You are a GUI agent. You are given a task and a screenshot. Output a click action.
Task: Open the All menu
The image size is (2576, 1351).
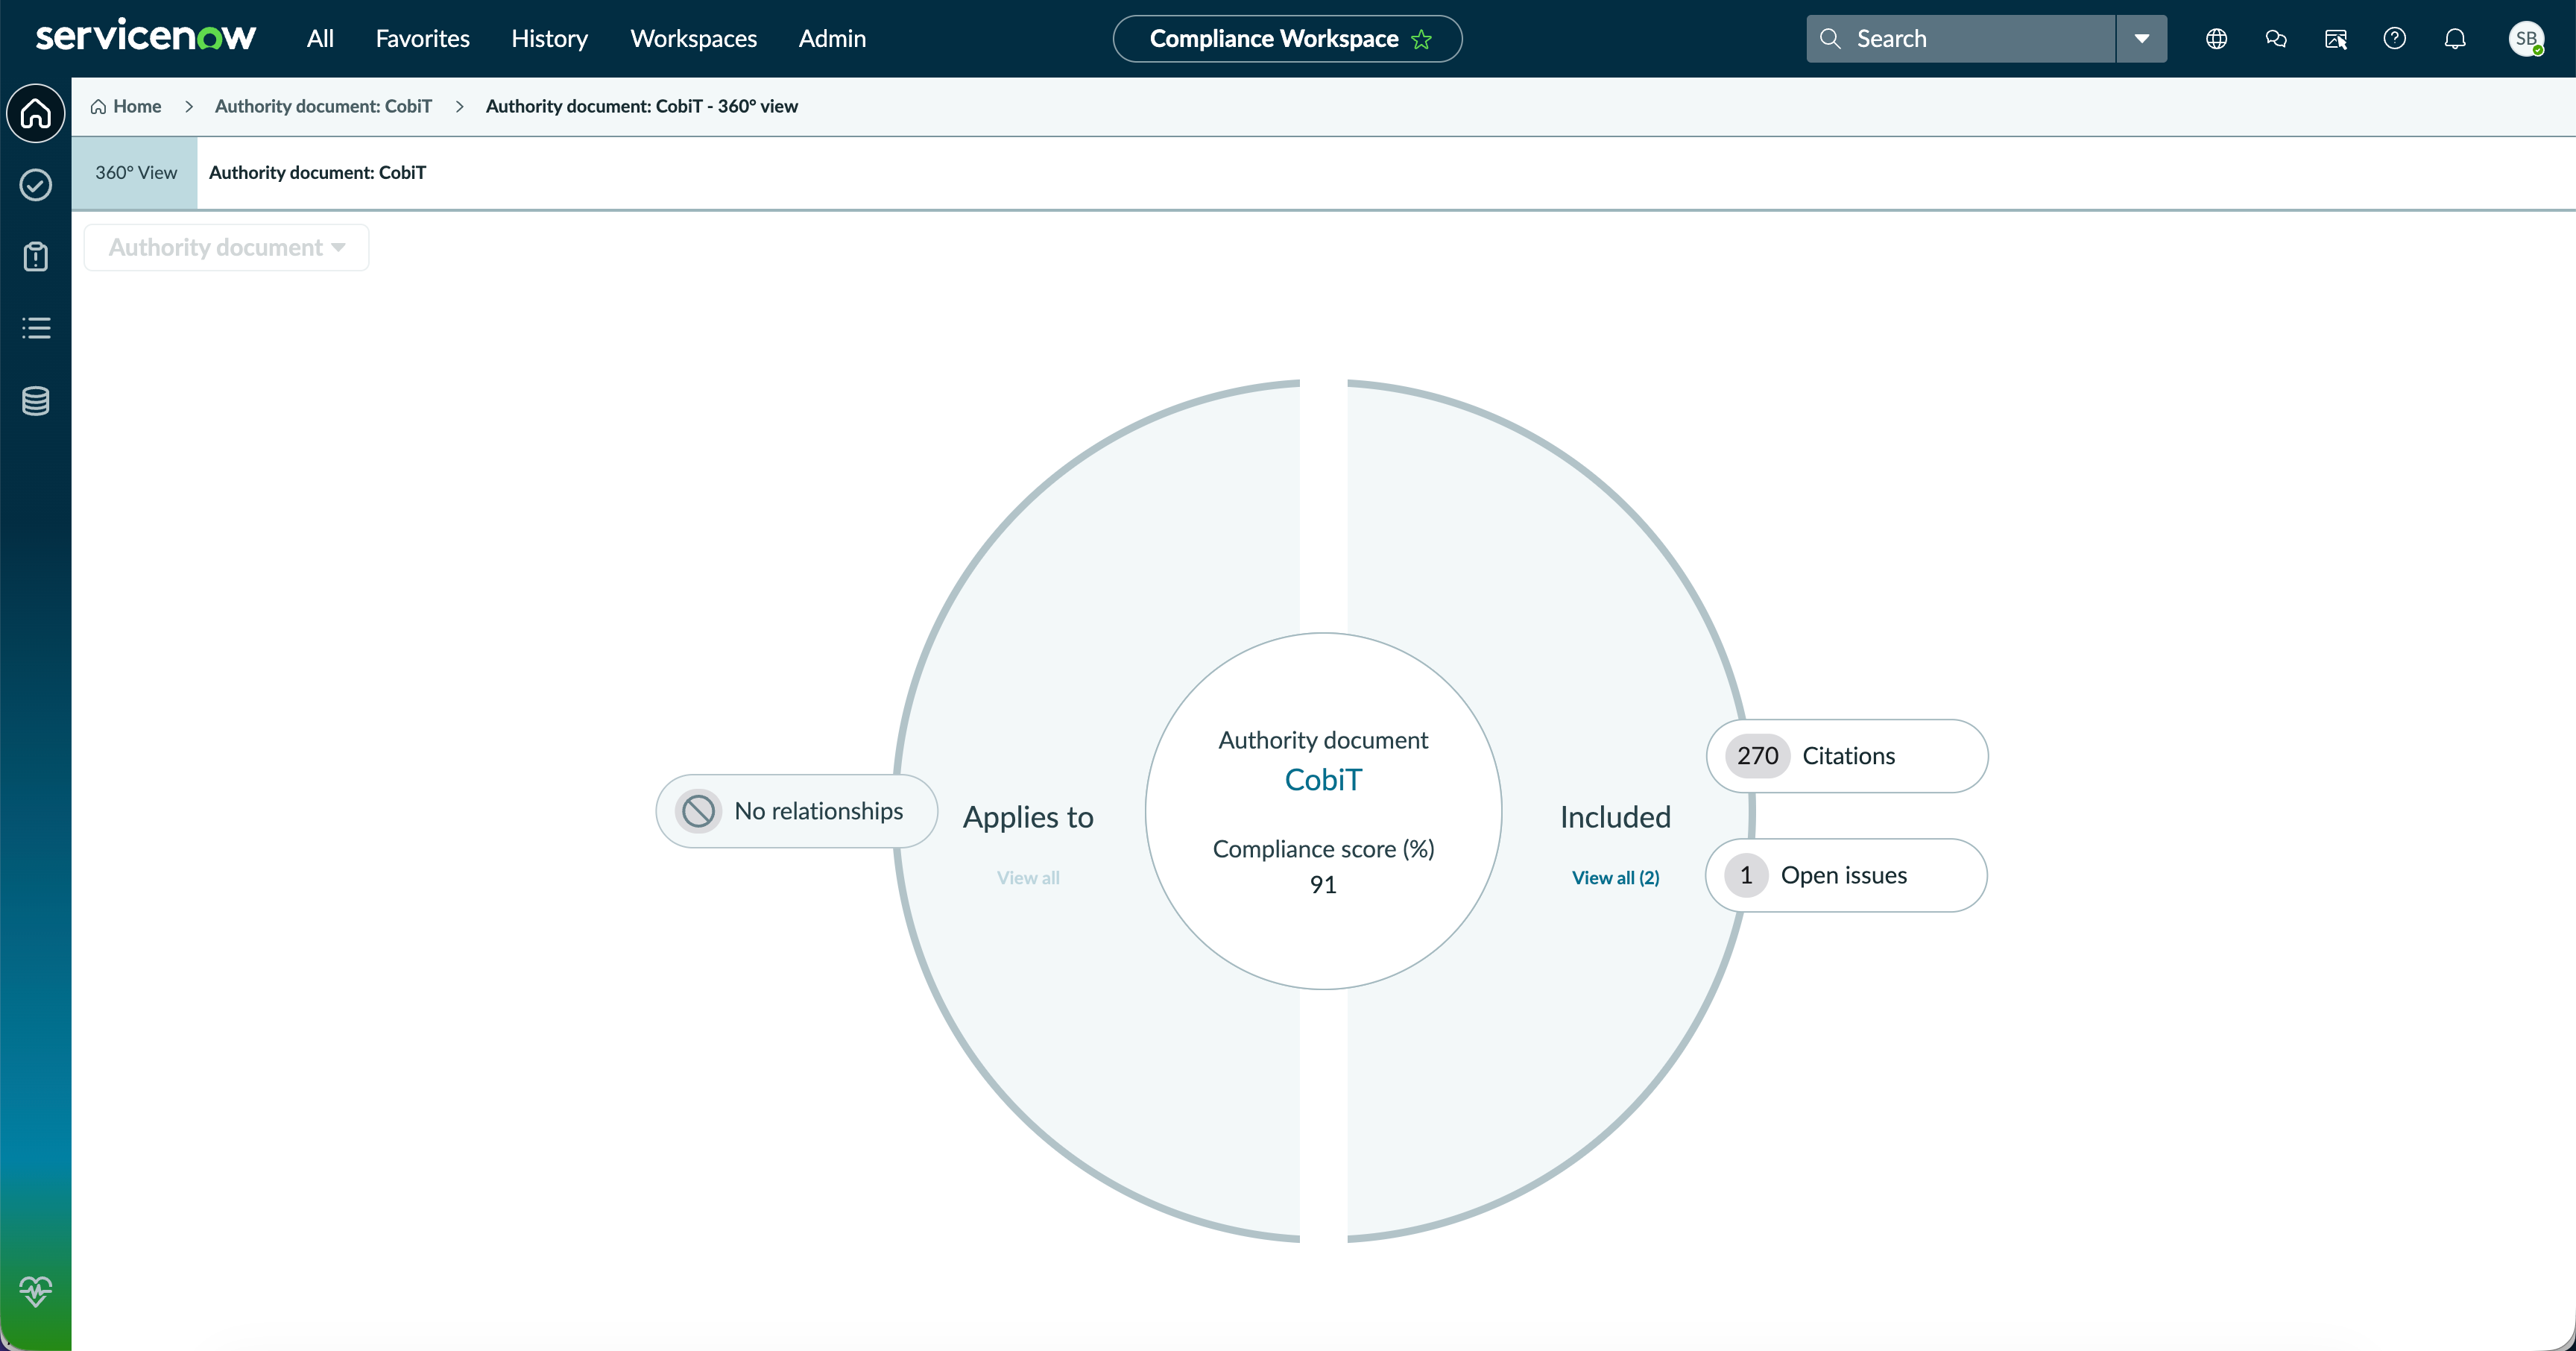[x=320, y=38]
